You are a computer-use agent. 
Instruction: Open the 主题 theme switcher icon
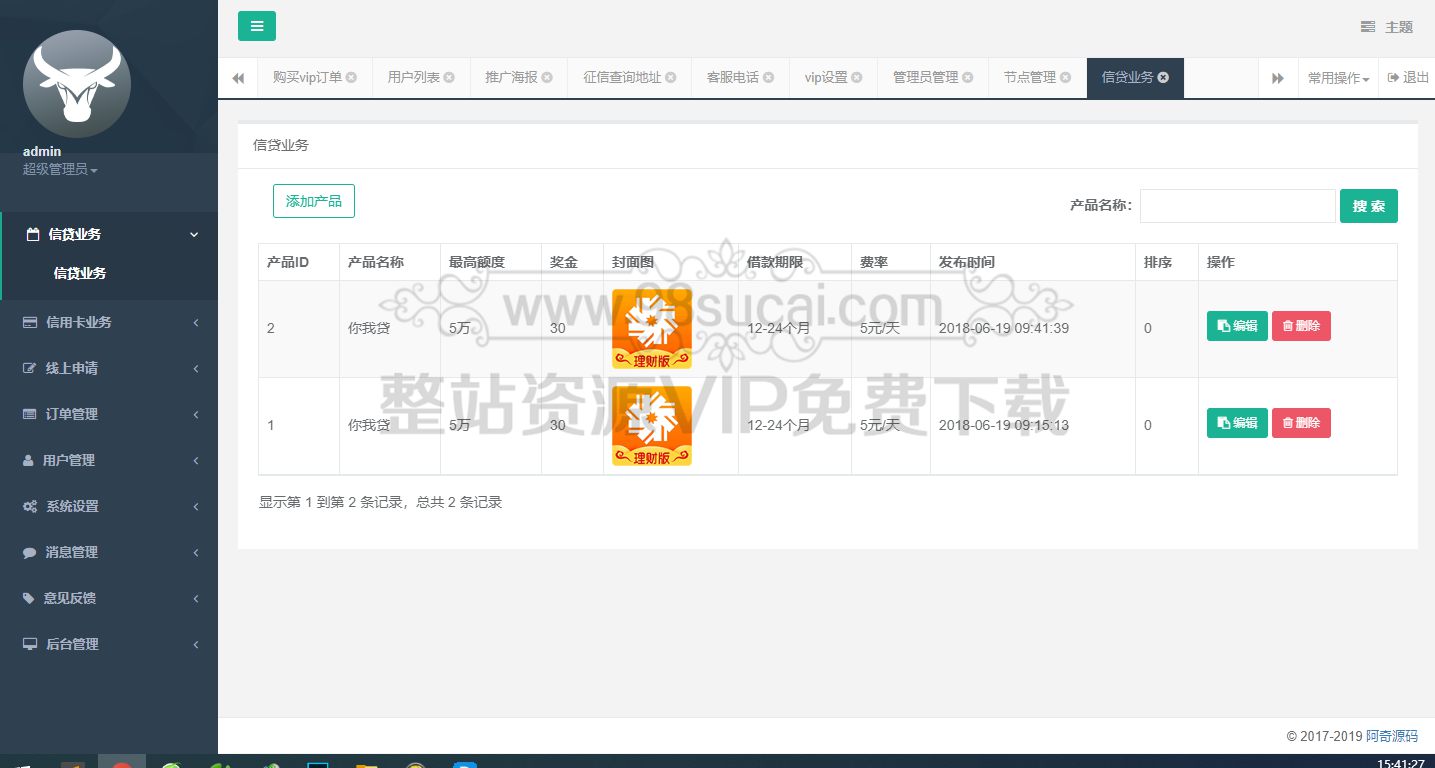tap(1368, 27)
